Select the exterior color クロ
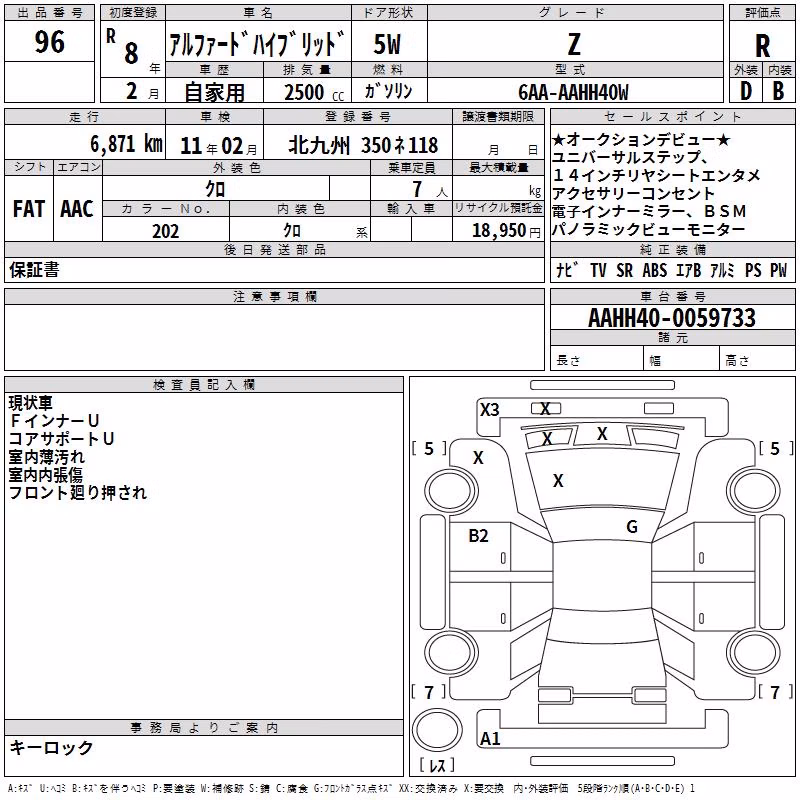 215,189
